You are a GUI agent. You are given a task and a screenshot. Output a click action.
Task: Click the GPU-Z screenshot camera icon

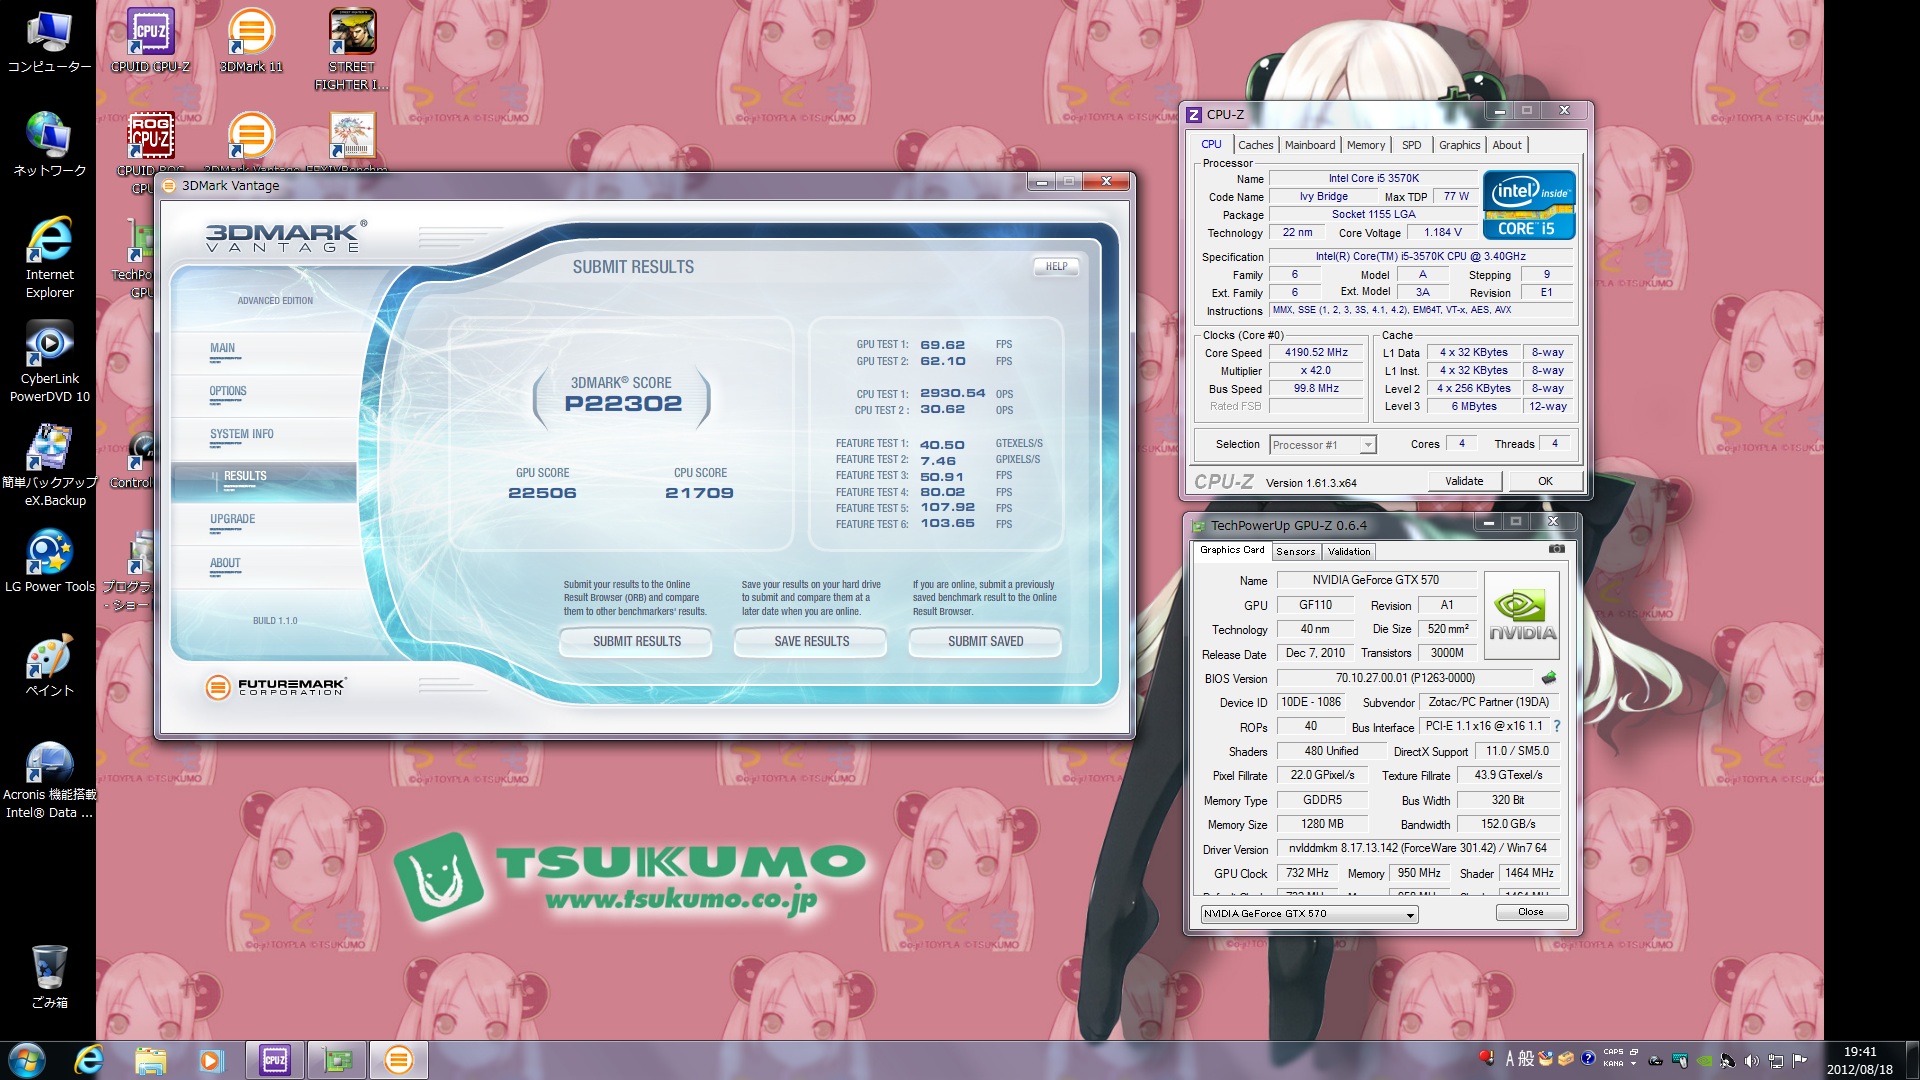coord(1556,549)
